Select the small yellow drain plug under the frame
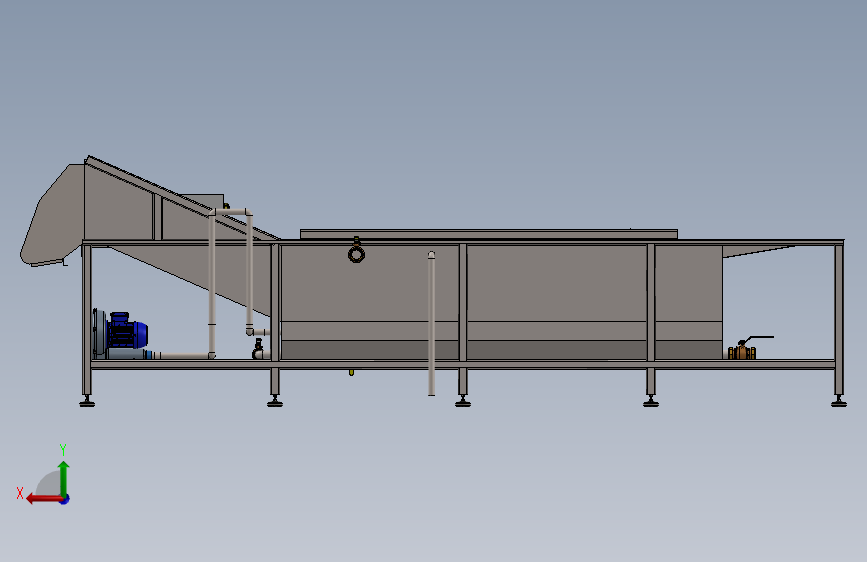Screen dimensions: 867x562 pos(351,373)
